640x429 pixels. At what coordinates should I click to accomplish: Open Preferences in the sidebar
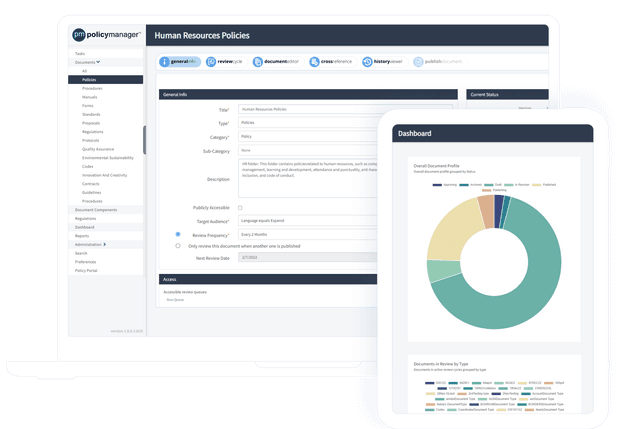[85, 262]
